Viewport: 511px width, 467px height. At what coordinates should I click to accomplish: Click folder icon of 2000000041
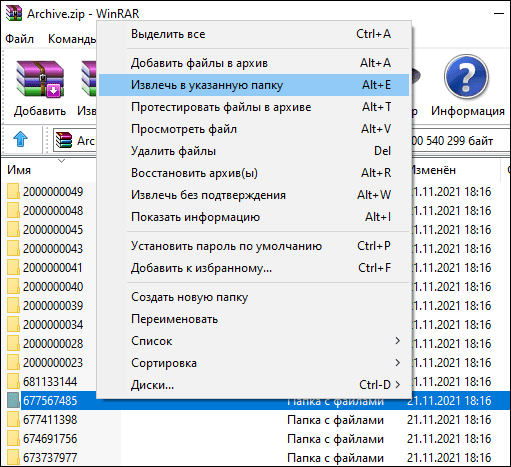(x=13, y=268)
